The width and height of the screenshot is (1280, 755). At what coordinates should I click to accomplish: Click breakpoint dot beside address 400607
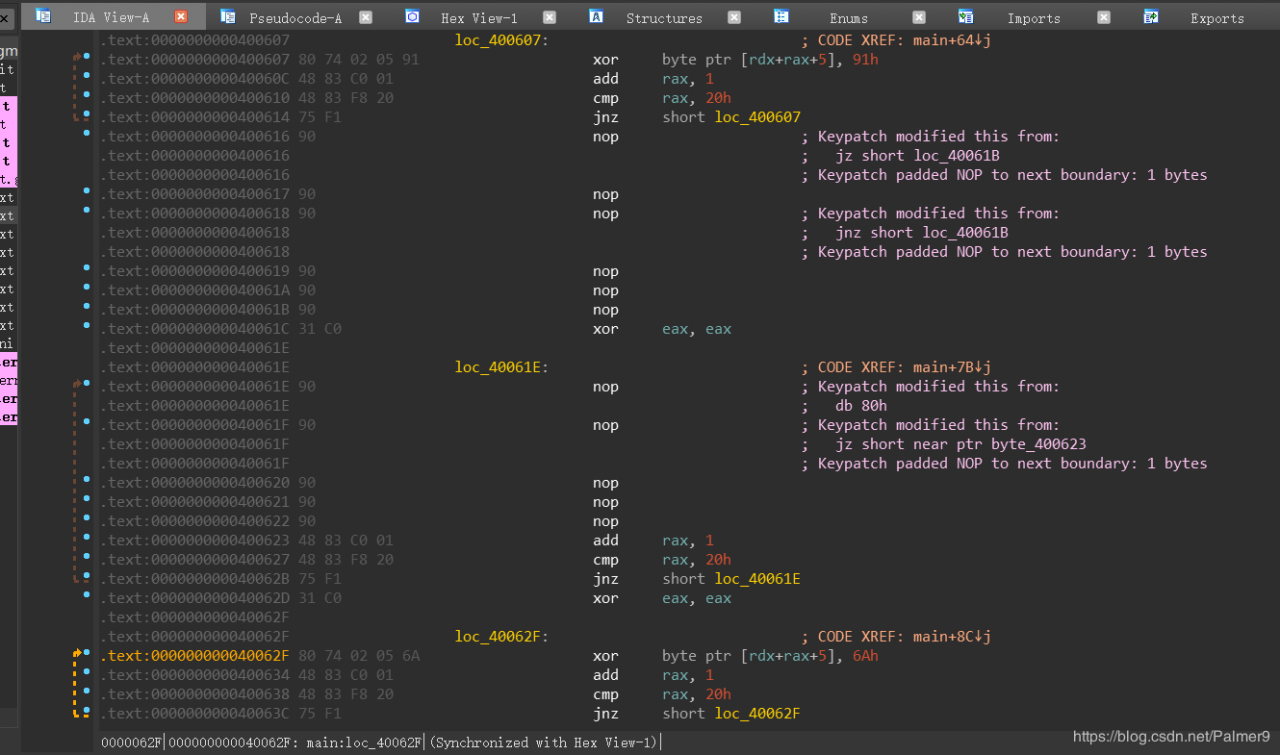coord(87,59)
